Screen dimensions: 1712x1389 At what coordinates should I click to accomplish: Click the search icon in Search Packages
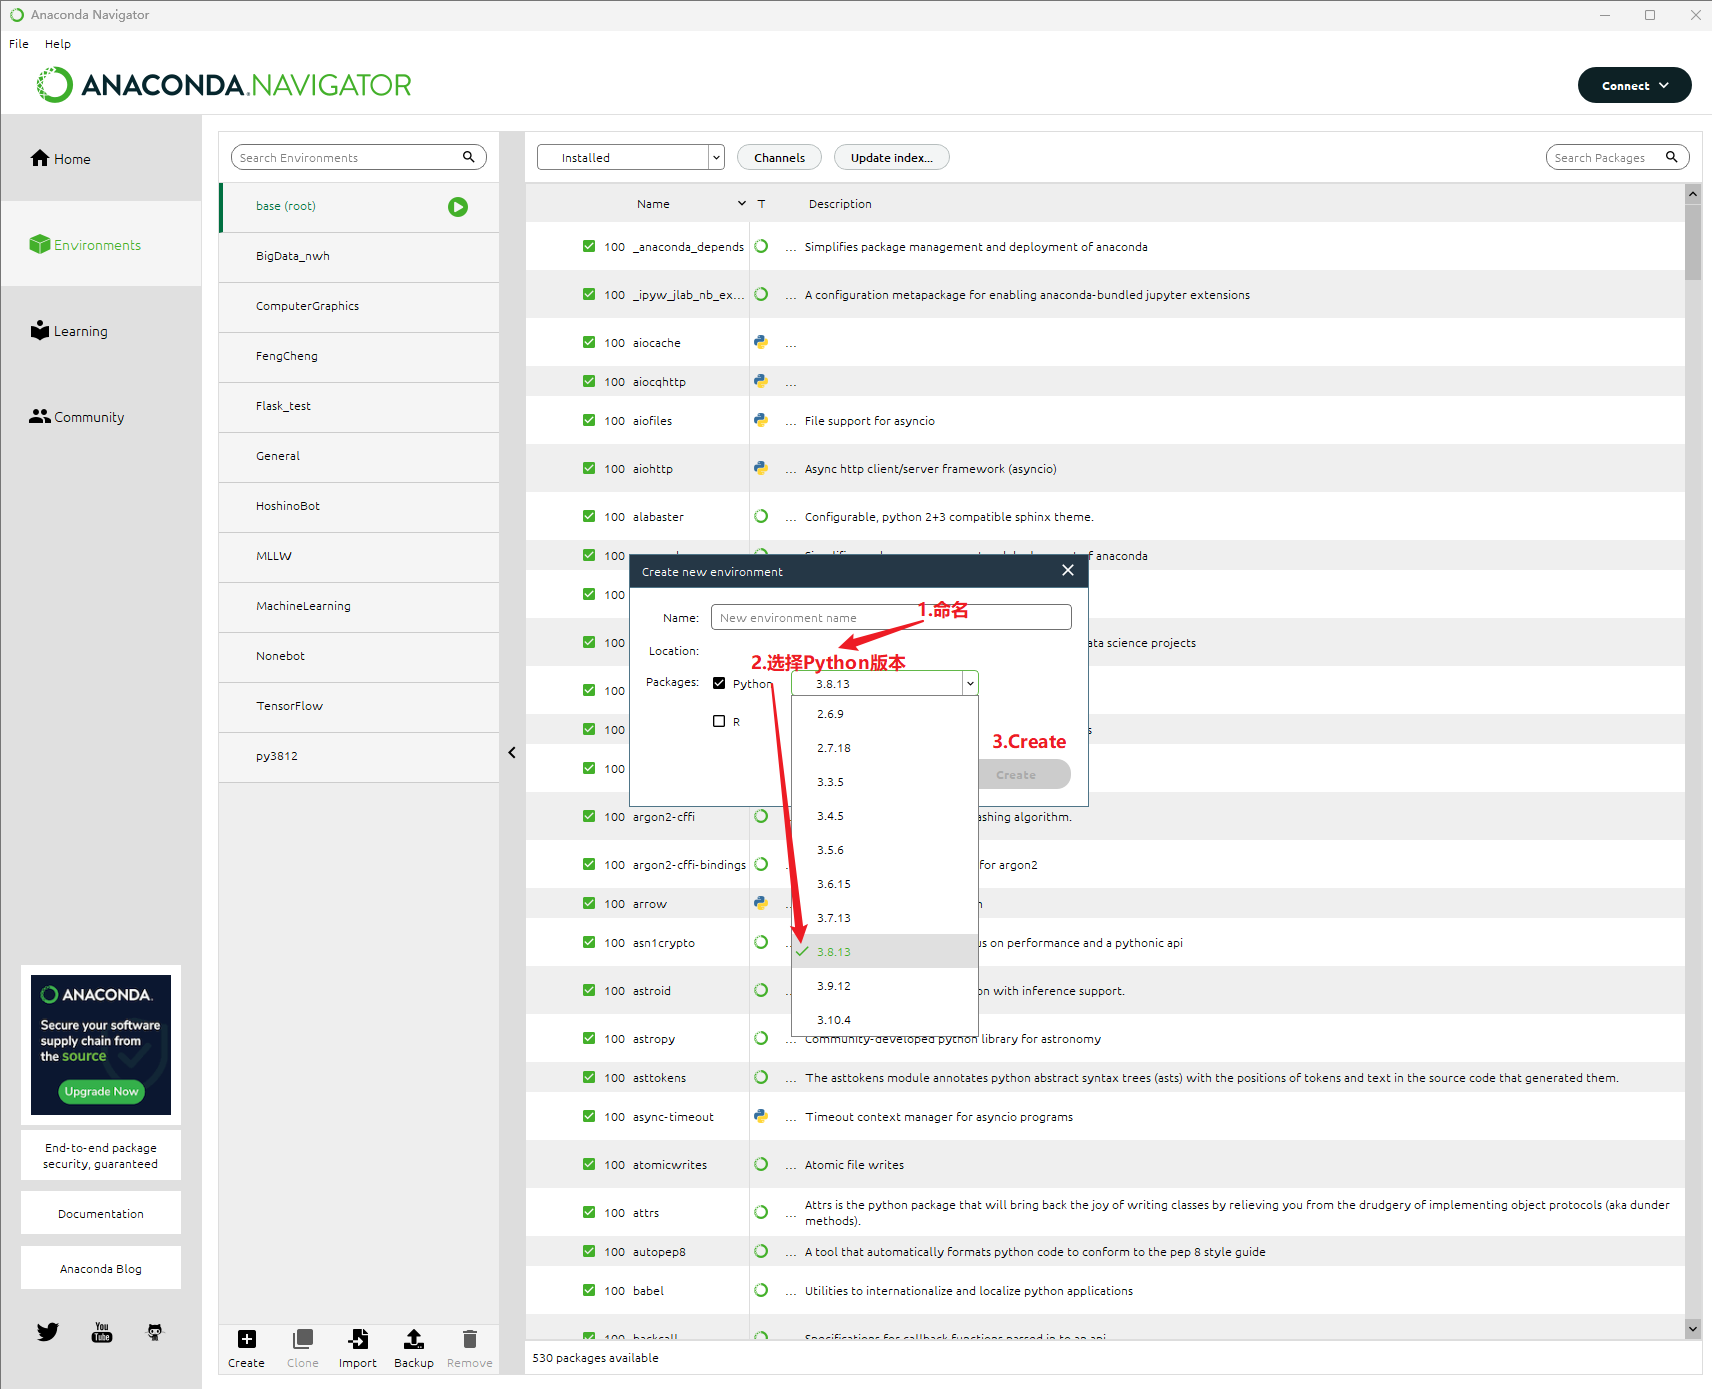click(x=1671, y=157)
